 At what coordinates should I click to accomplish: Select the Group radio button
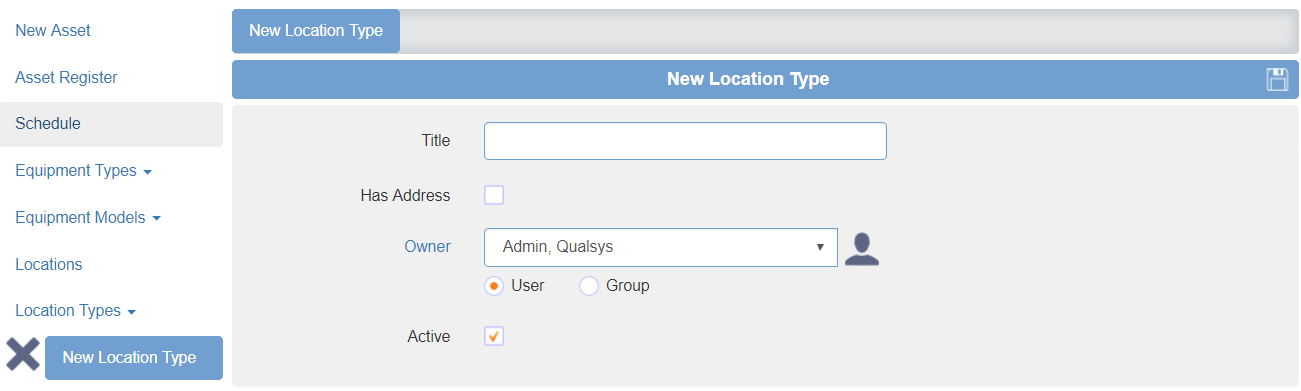[589, 286]
